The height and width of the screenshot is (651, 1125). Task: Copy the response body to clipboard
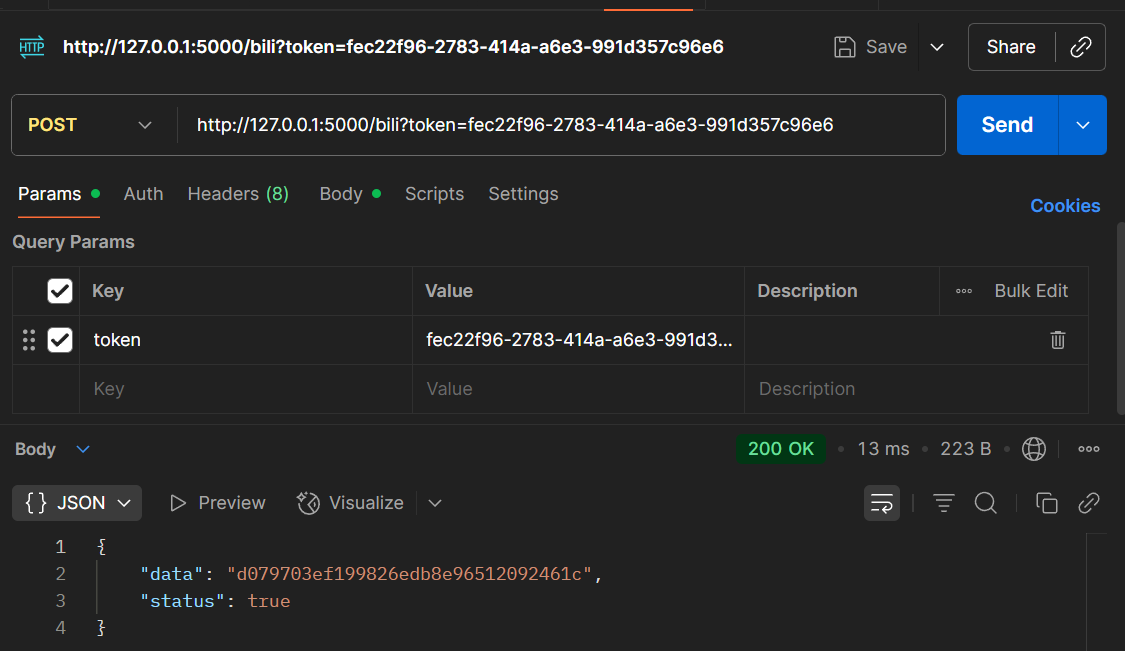pyautogui.click(x=1047, y=503)
